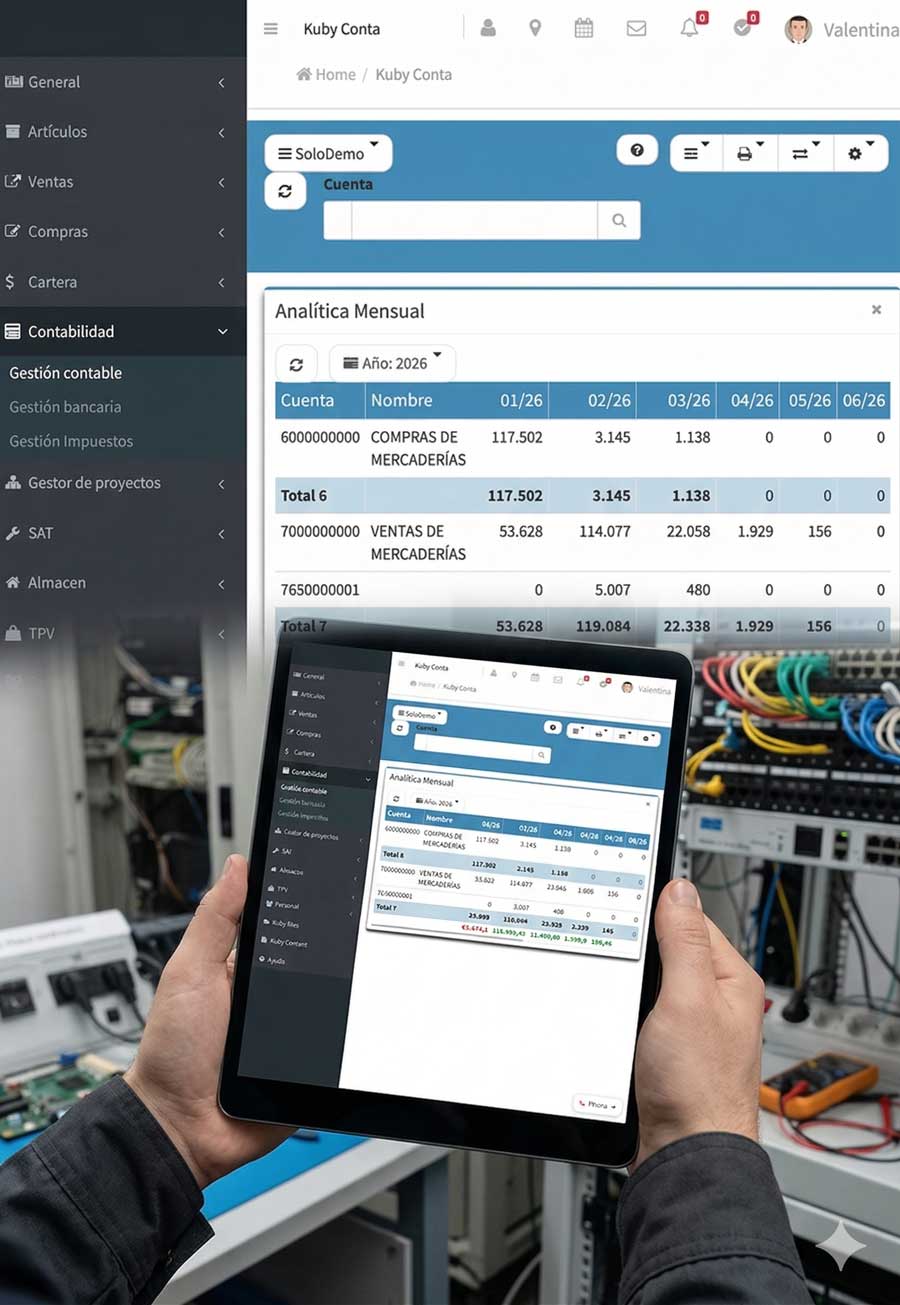Click the checkmark badge tasks icon in main header
The height and width of the screenshot is (1305, 900).
742,28
